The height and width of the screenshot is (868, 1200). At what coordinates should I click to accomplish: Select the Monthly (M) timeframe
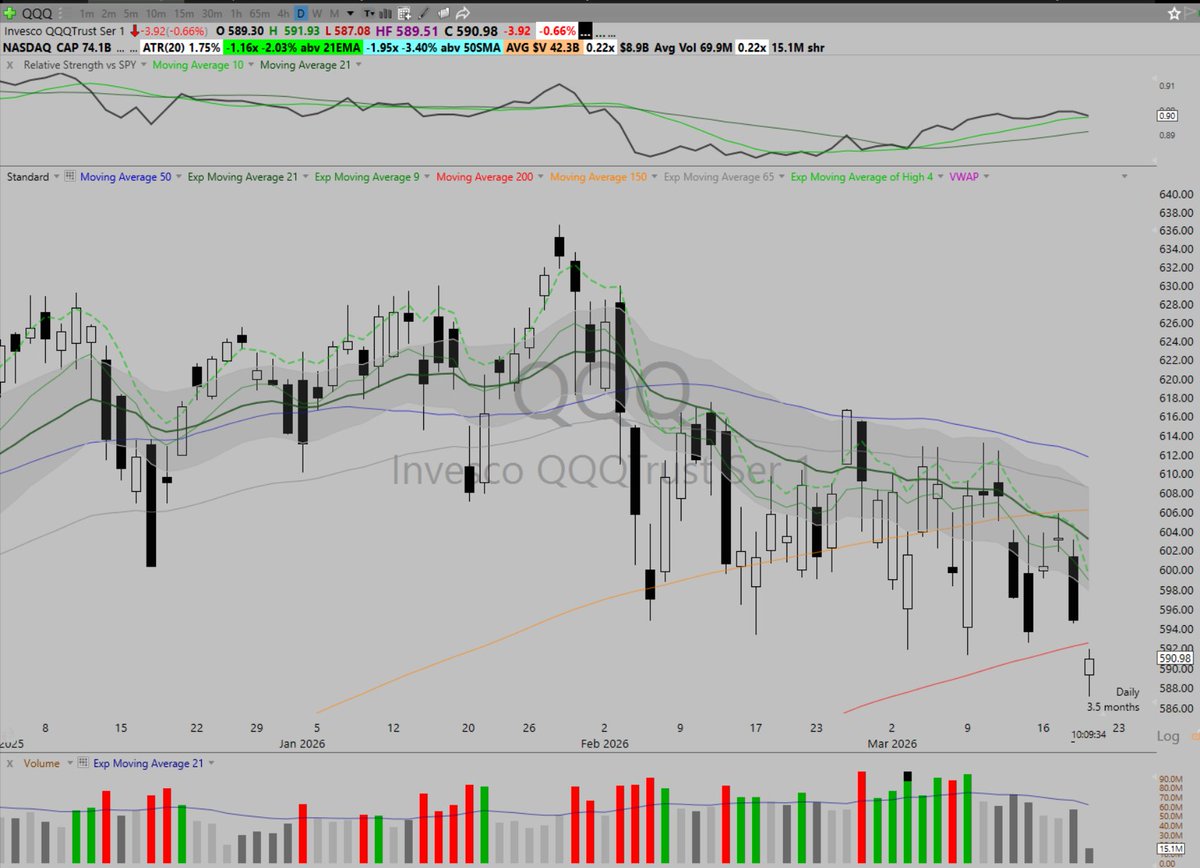[334, 13]
